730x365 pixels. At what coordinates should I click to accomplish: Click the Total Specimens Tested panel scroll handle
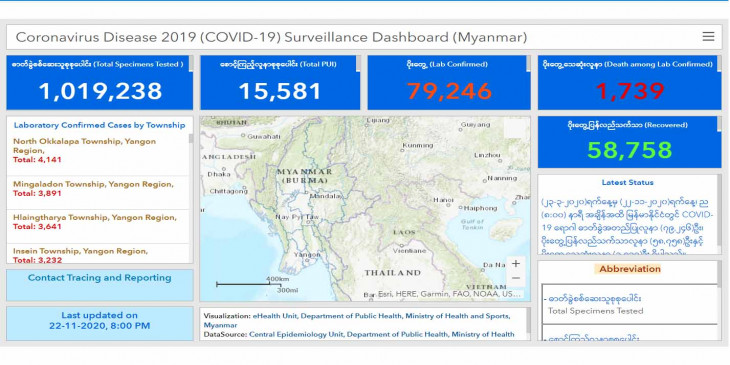190,64
